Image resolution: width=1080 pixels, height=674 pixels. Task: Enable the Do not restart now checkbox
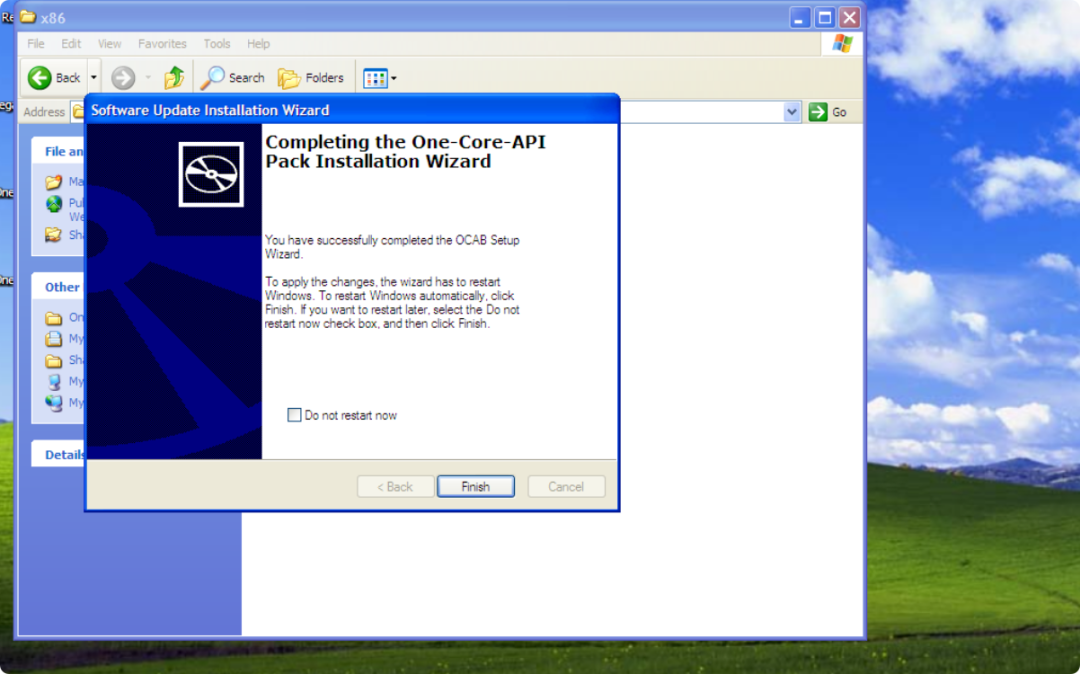tap(294, 415)
